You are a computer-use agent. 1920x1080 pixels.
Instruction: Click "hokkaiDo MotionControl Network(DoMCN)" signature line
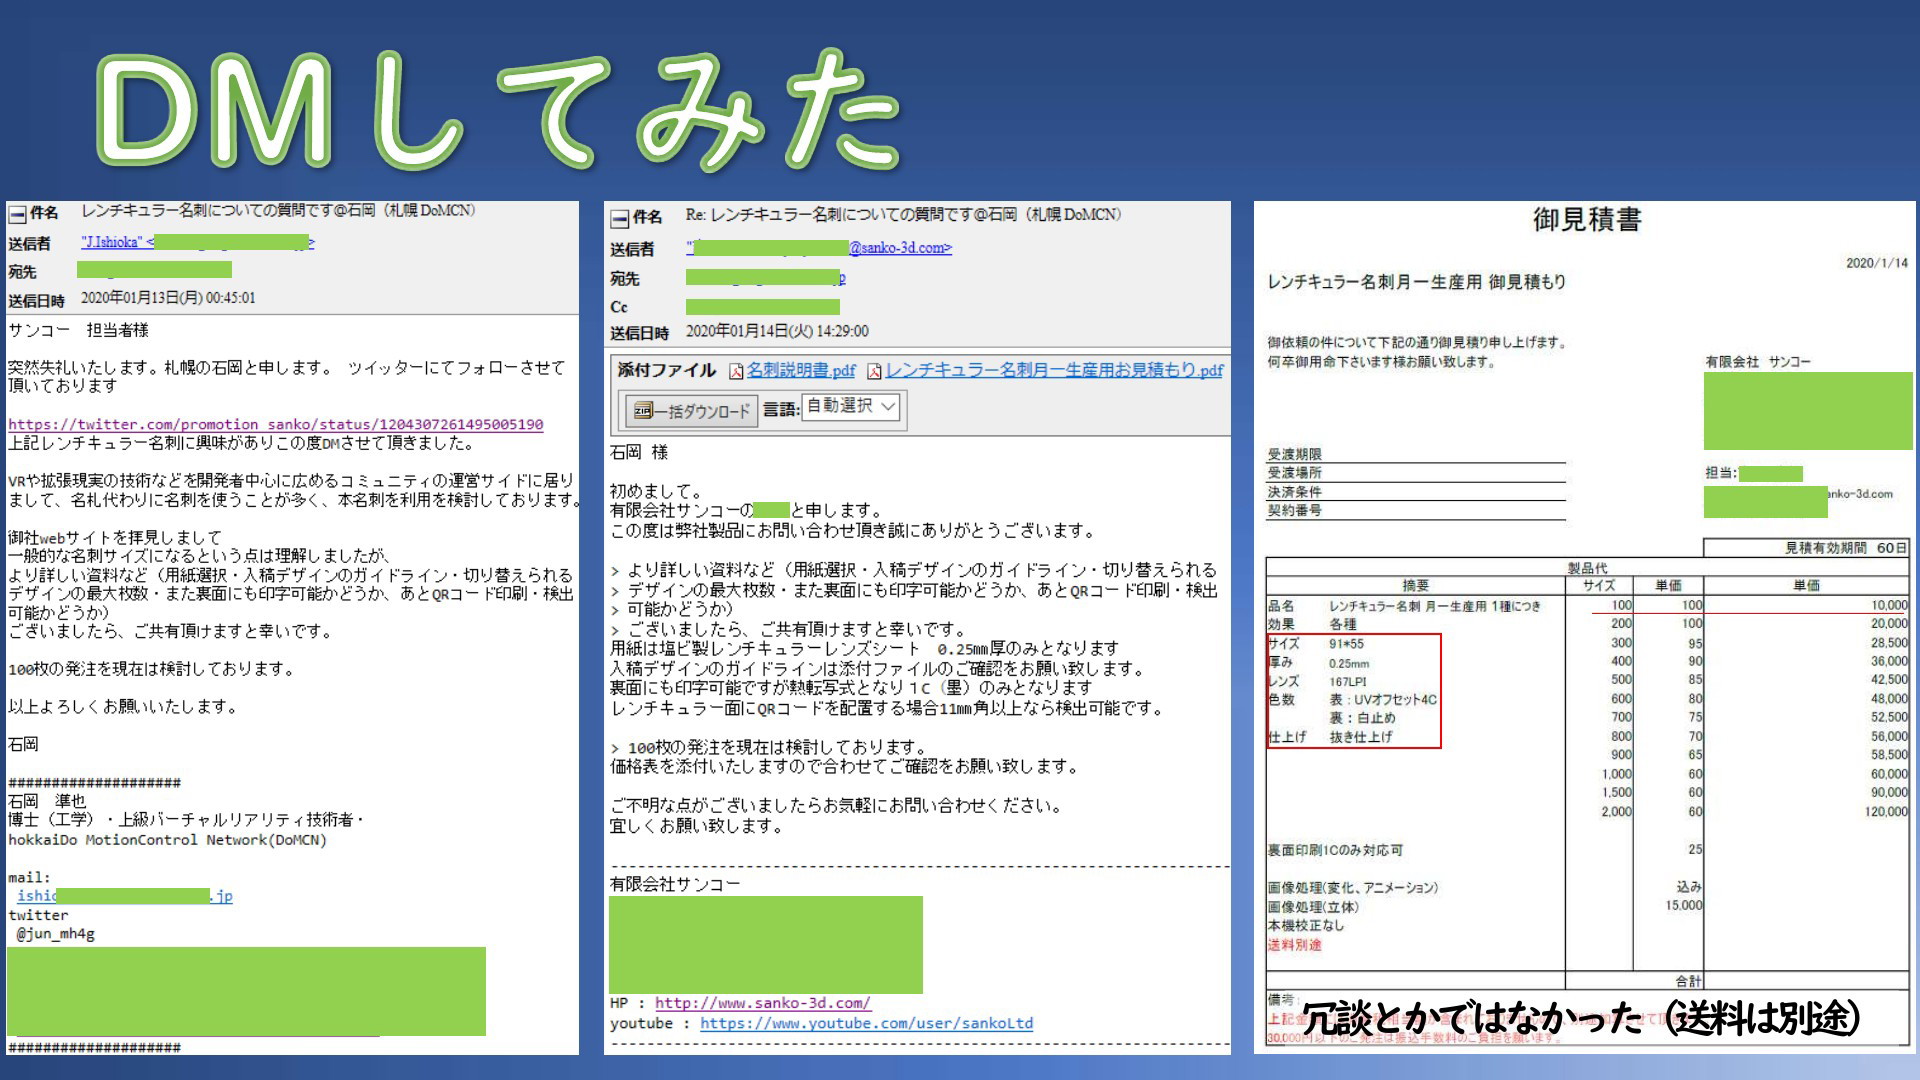tap(168, 840)
